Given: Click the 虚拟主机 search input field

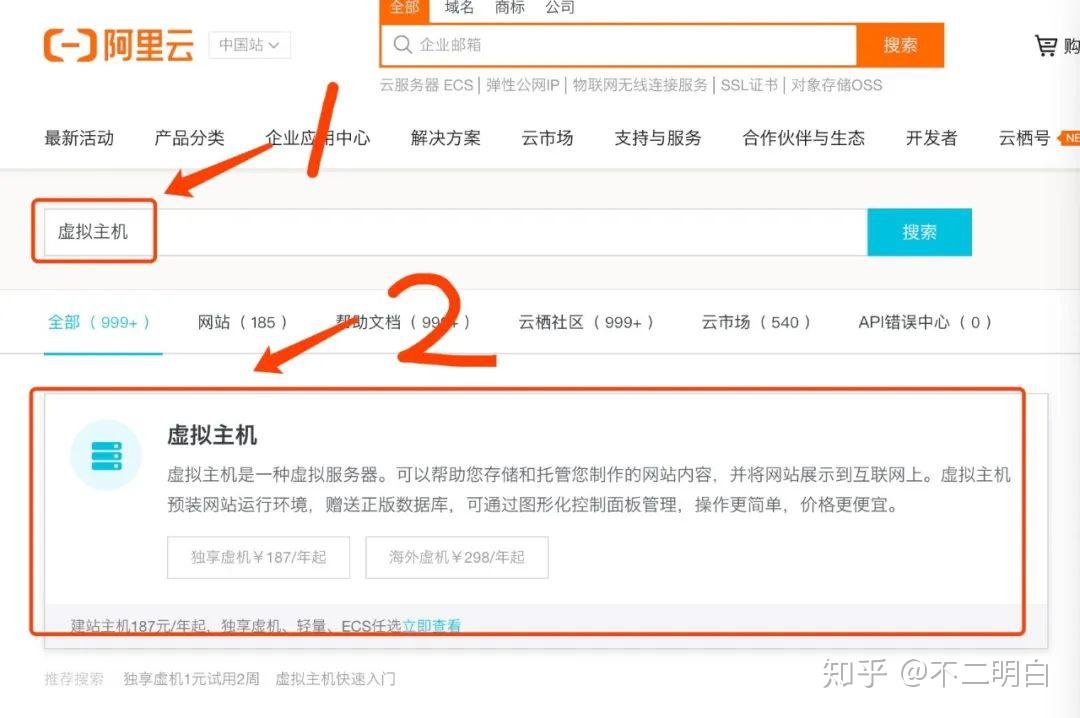Looking at the screenshot, I should point(455,232).
